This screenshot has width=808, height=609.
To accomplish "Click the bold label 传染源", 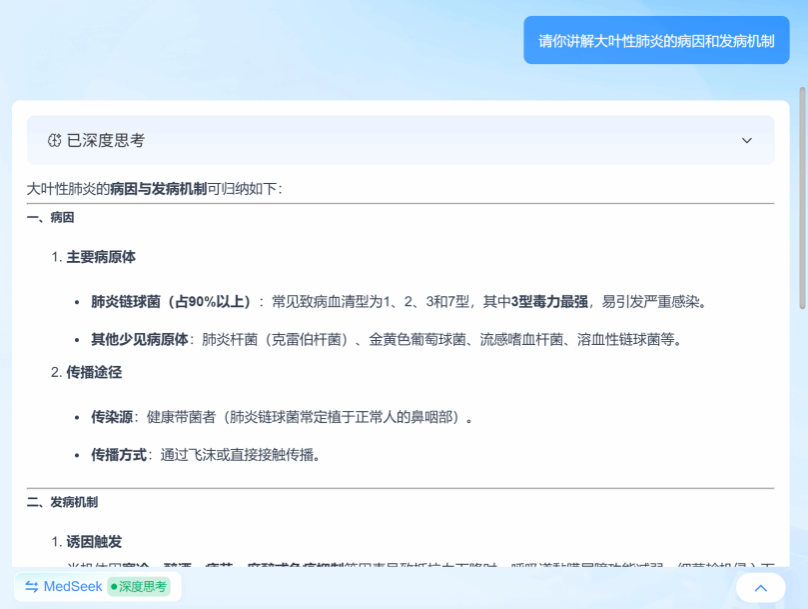I will pos(112,417).
